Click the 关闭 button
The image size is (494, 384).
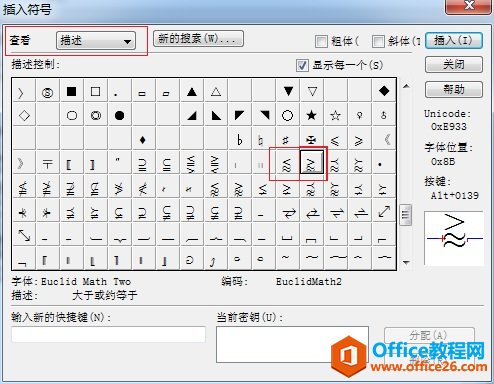[454, 64]
